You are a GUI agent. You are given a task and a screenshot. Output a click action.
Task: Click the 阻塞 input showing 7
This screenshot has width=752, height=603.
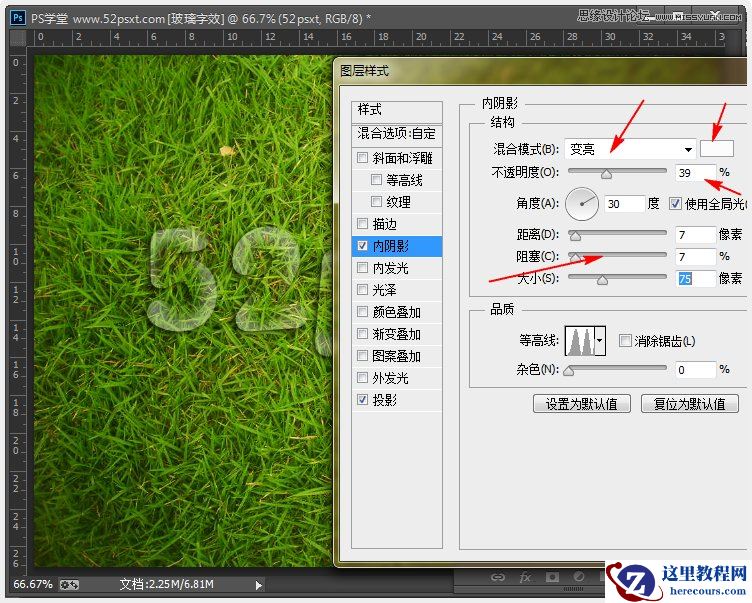[695, 257]
